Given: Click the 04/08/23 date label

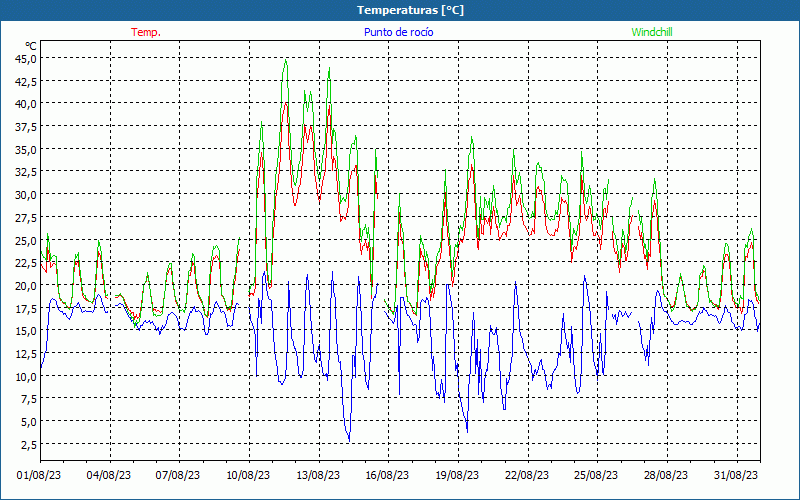Looking at the screenshot, I should coord(109,475).
